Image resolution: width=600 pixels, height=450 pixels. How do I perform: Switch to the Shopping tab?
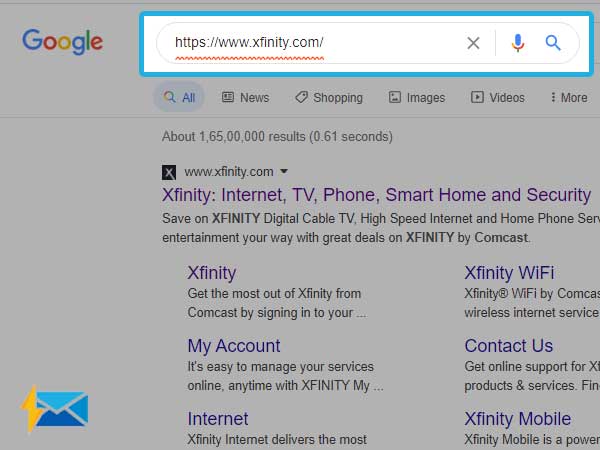click(329, 98)
